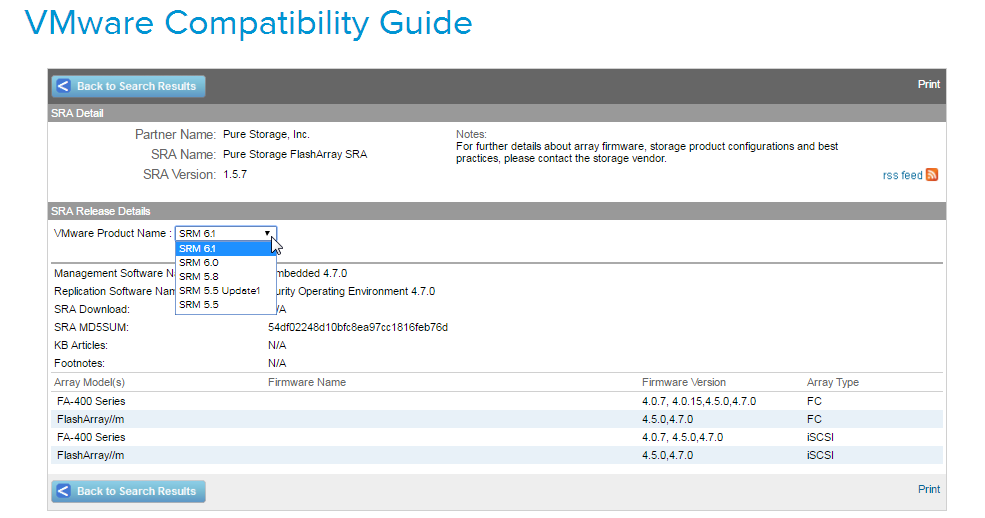Pick SRM 5.5 from the dropdown options
This screenshot has height=518, width=985.
(x=225, y=305)
